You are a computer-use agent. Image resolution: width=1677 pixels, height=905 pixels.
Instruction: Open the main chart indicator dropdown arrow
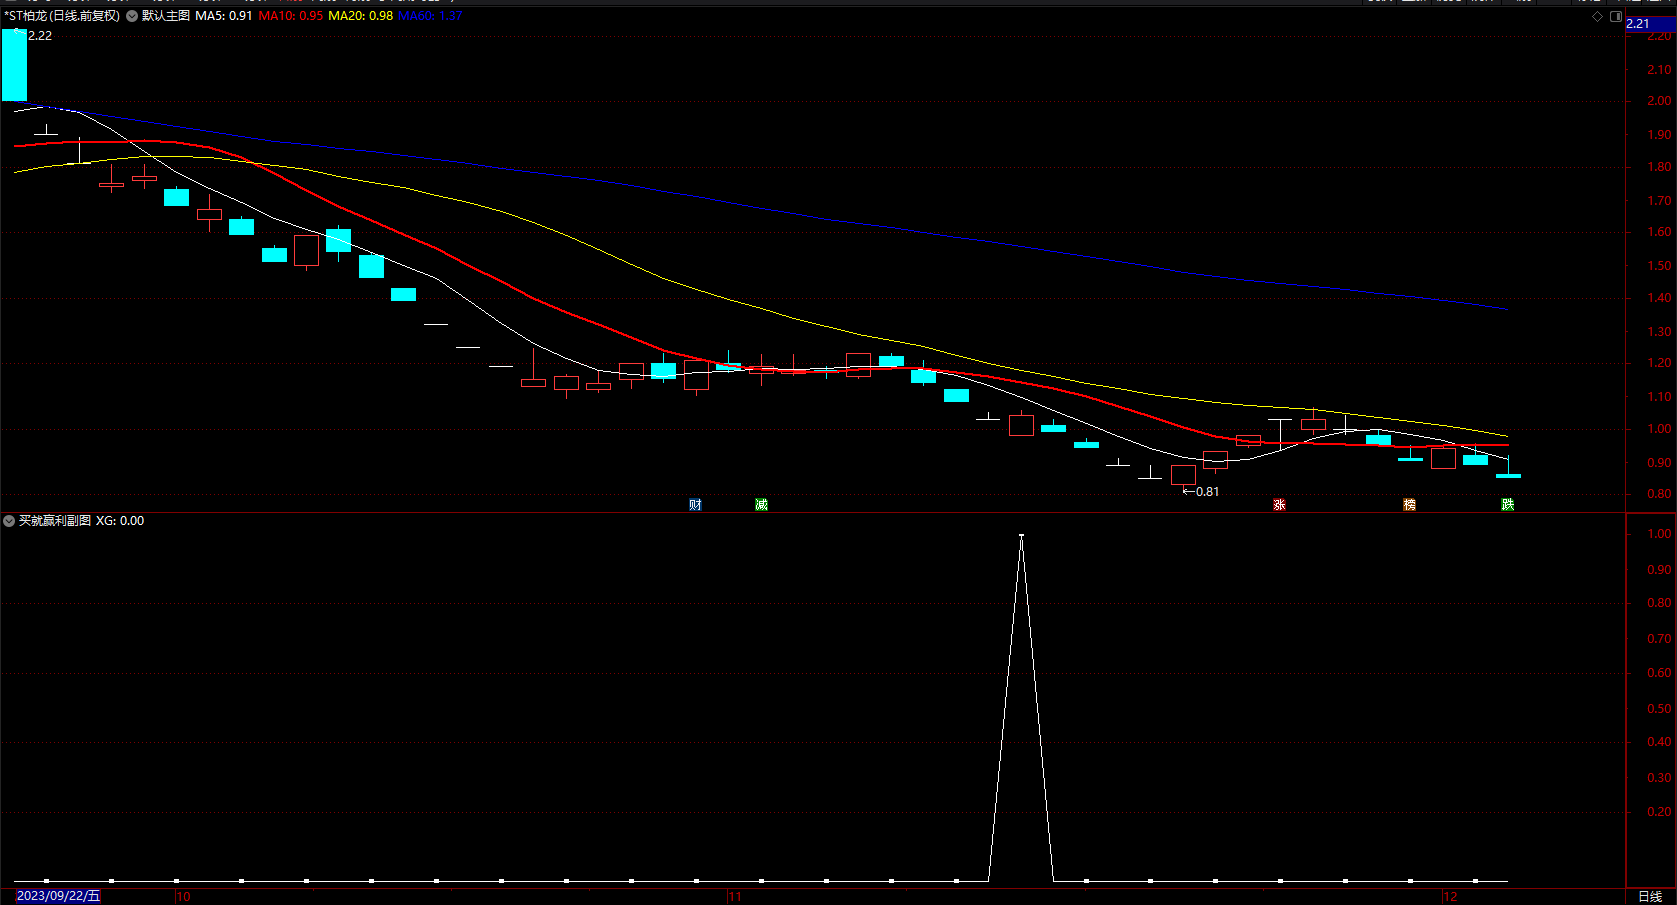click(132, 16)
